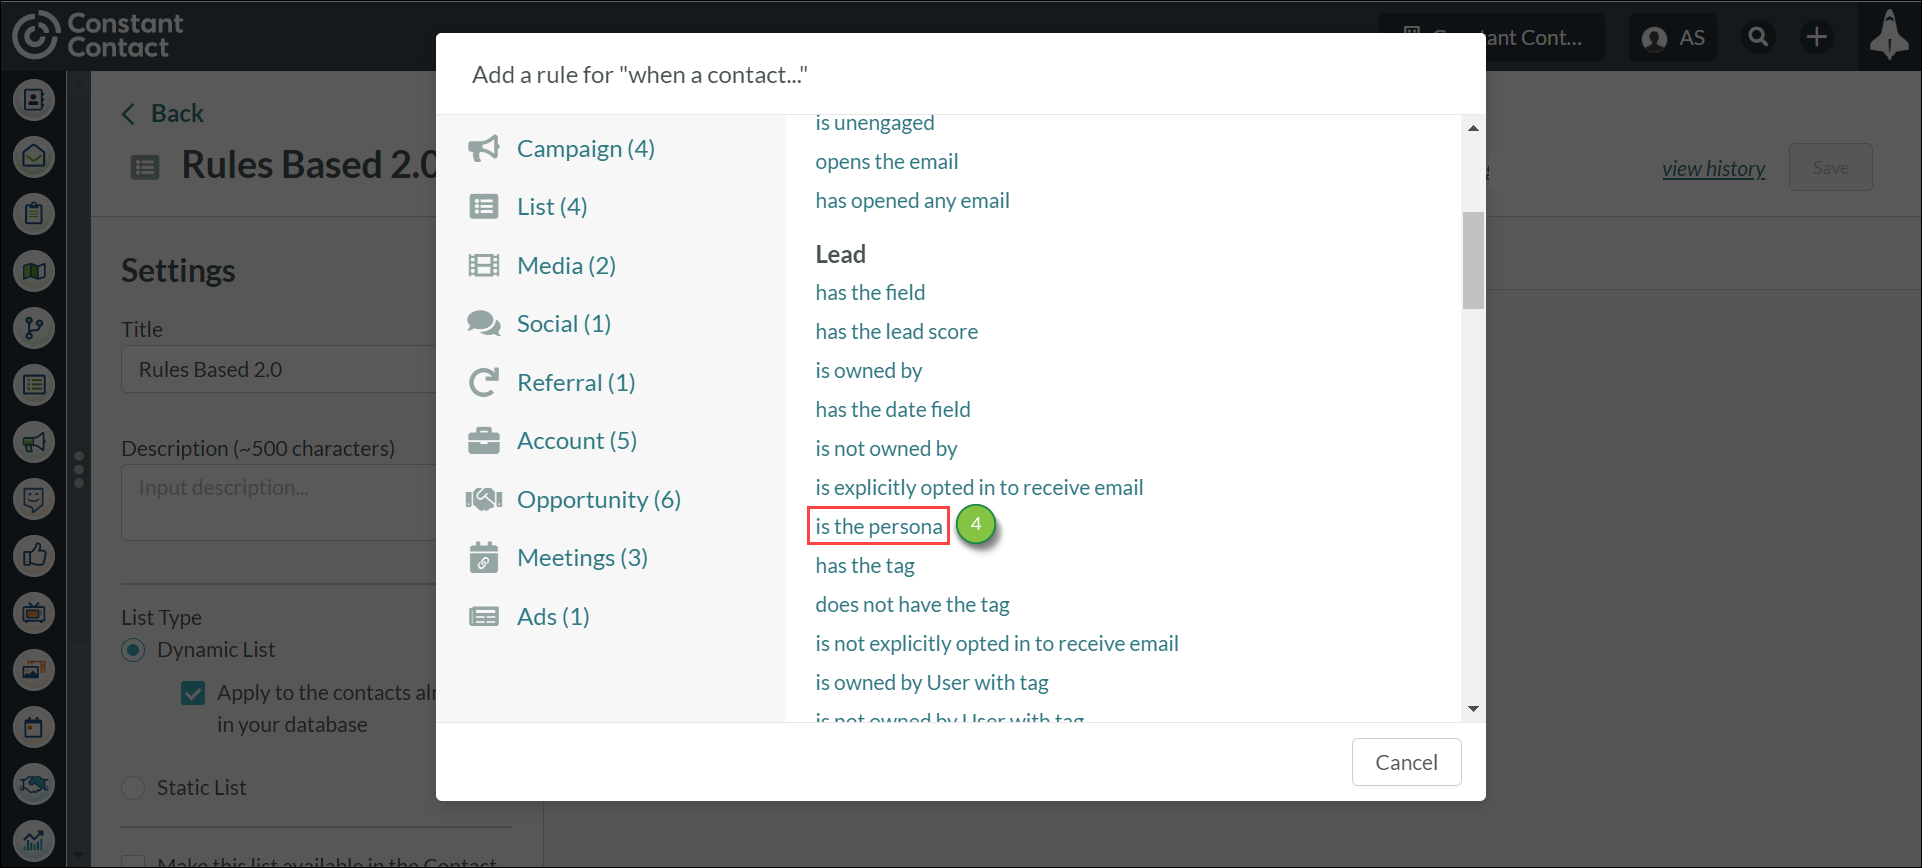The image size is (1922, 868).
Task: Select the Static List radio button
Action: click(133, 788)
